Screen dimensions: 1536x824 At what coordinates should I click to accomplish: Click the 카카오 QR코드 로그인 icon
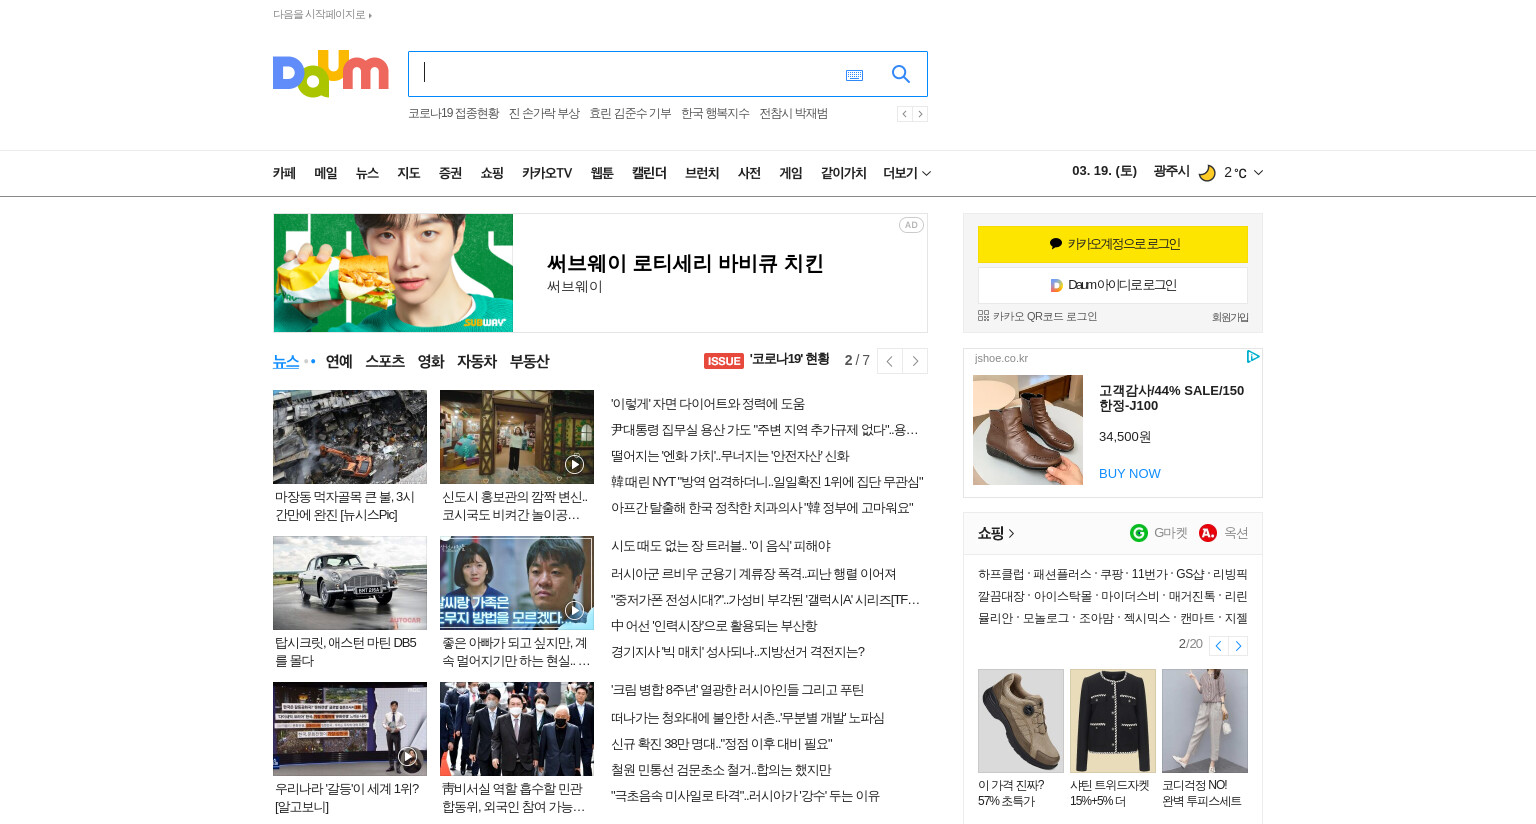pos(983,316)
